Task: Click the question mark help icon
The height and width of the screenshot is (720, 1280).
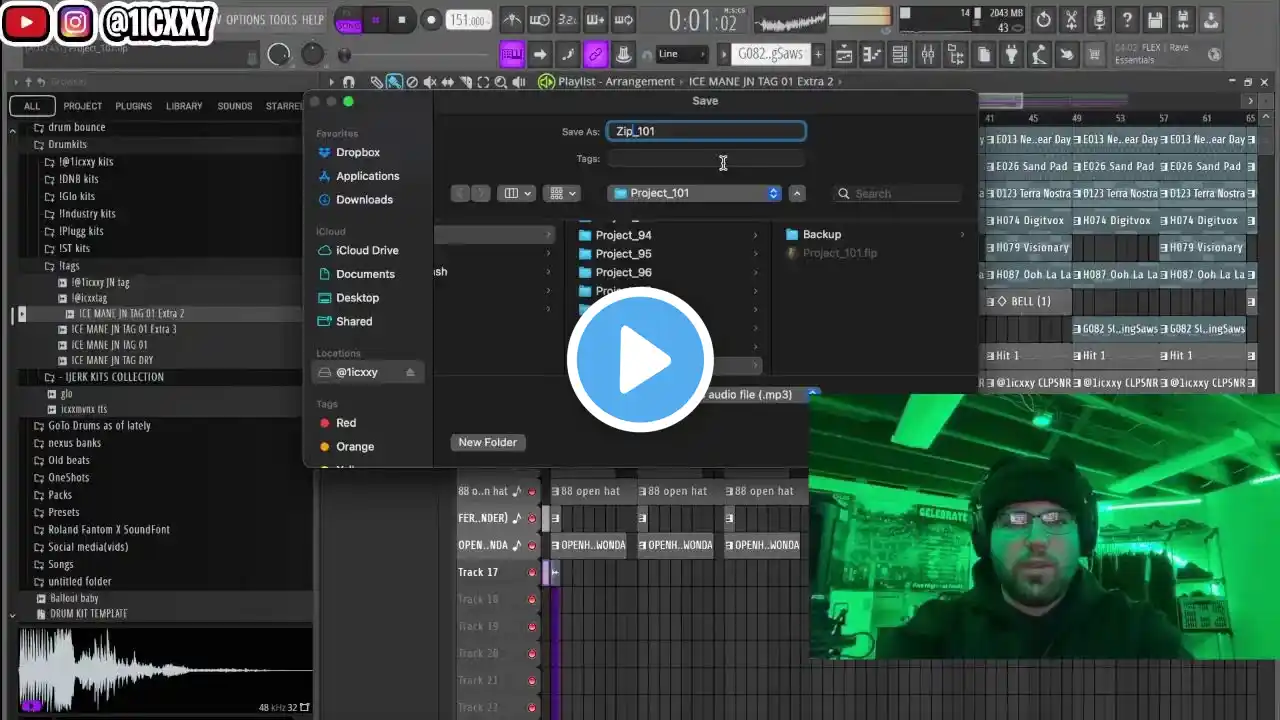Action: tap(1127, 20)
